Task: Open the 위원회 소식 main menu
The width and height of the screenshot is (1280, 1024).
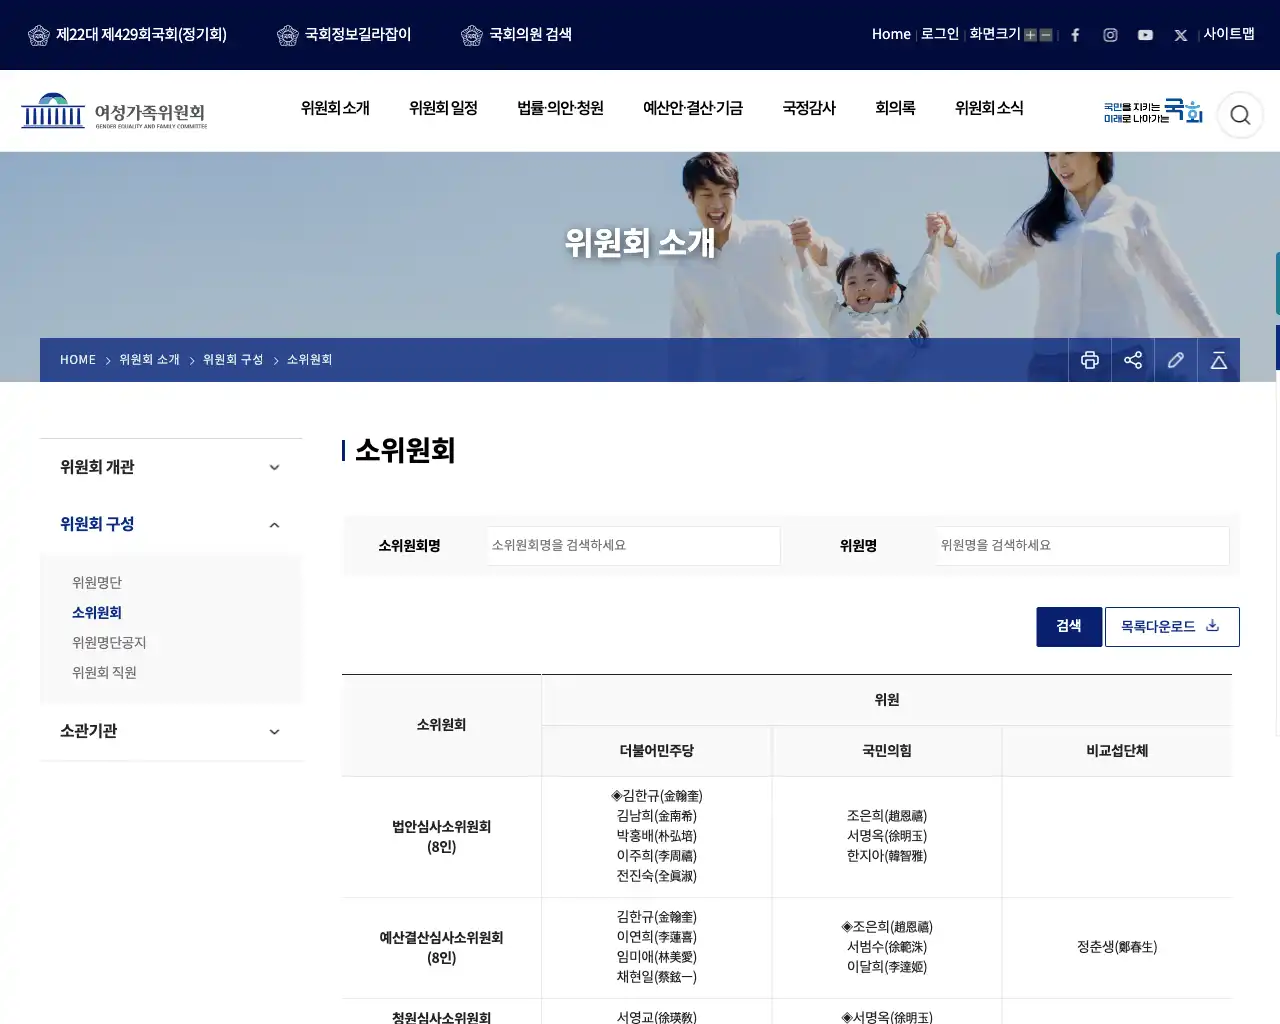Action: tap(989, 108)
